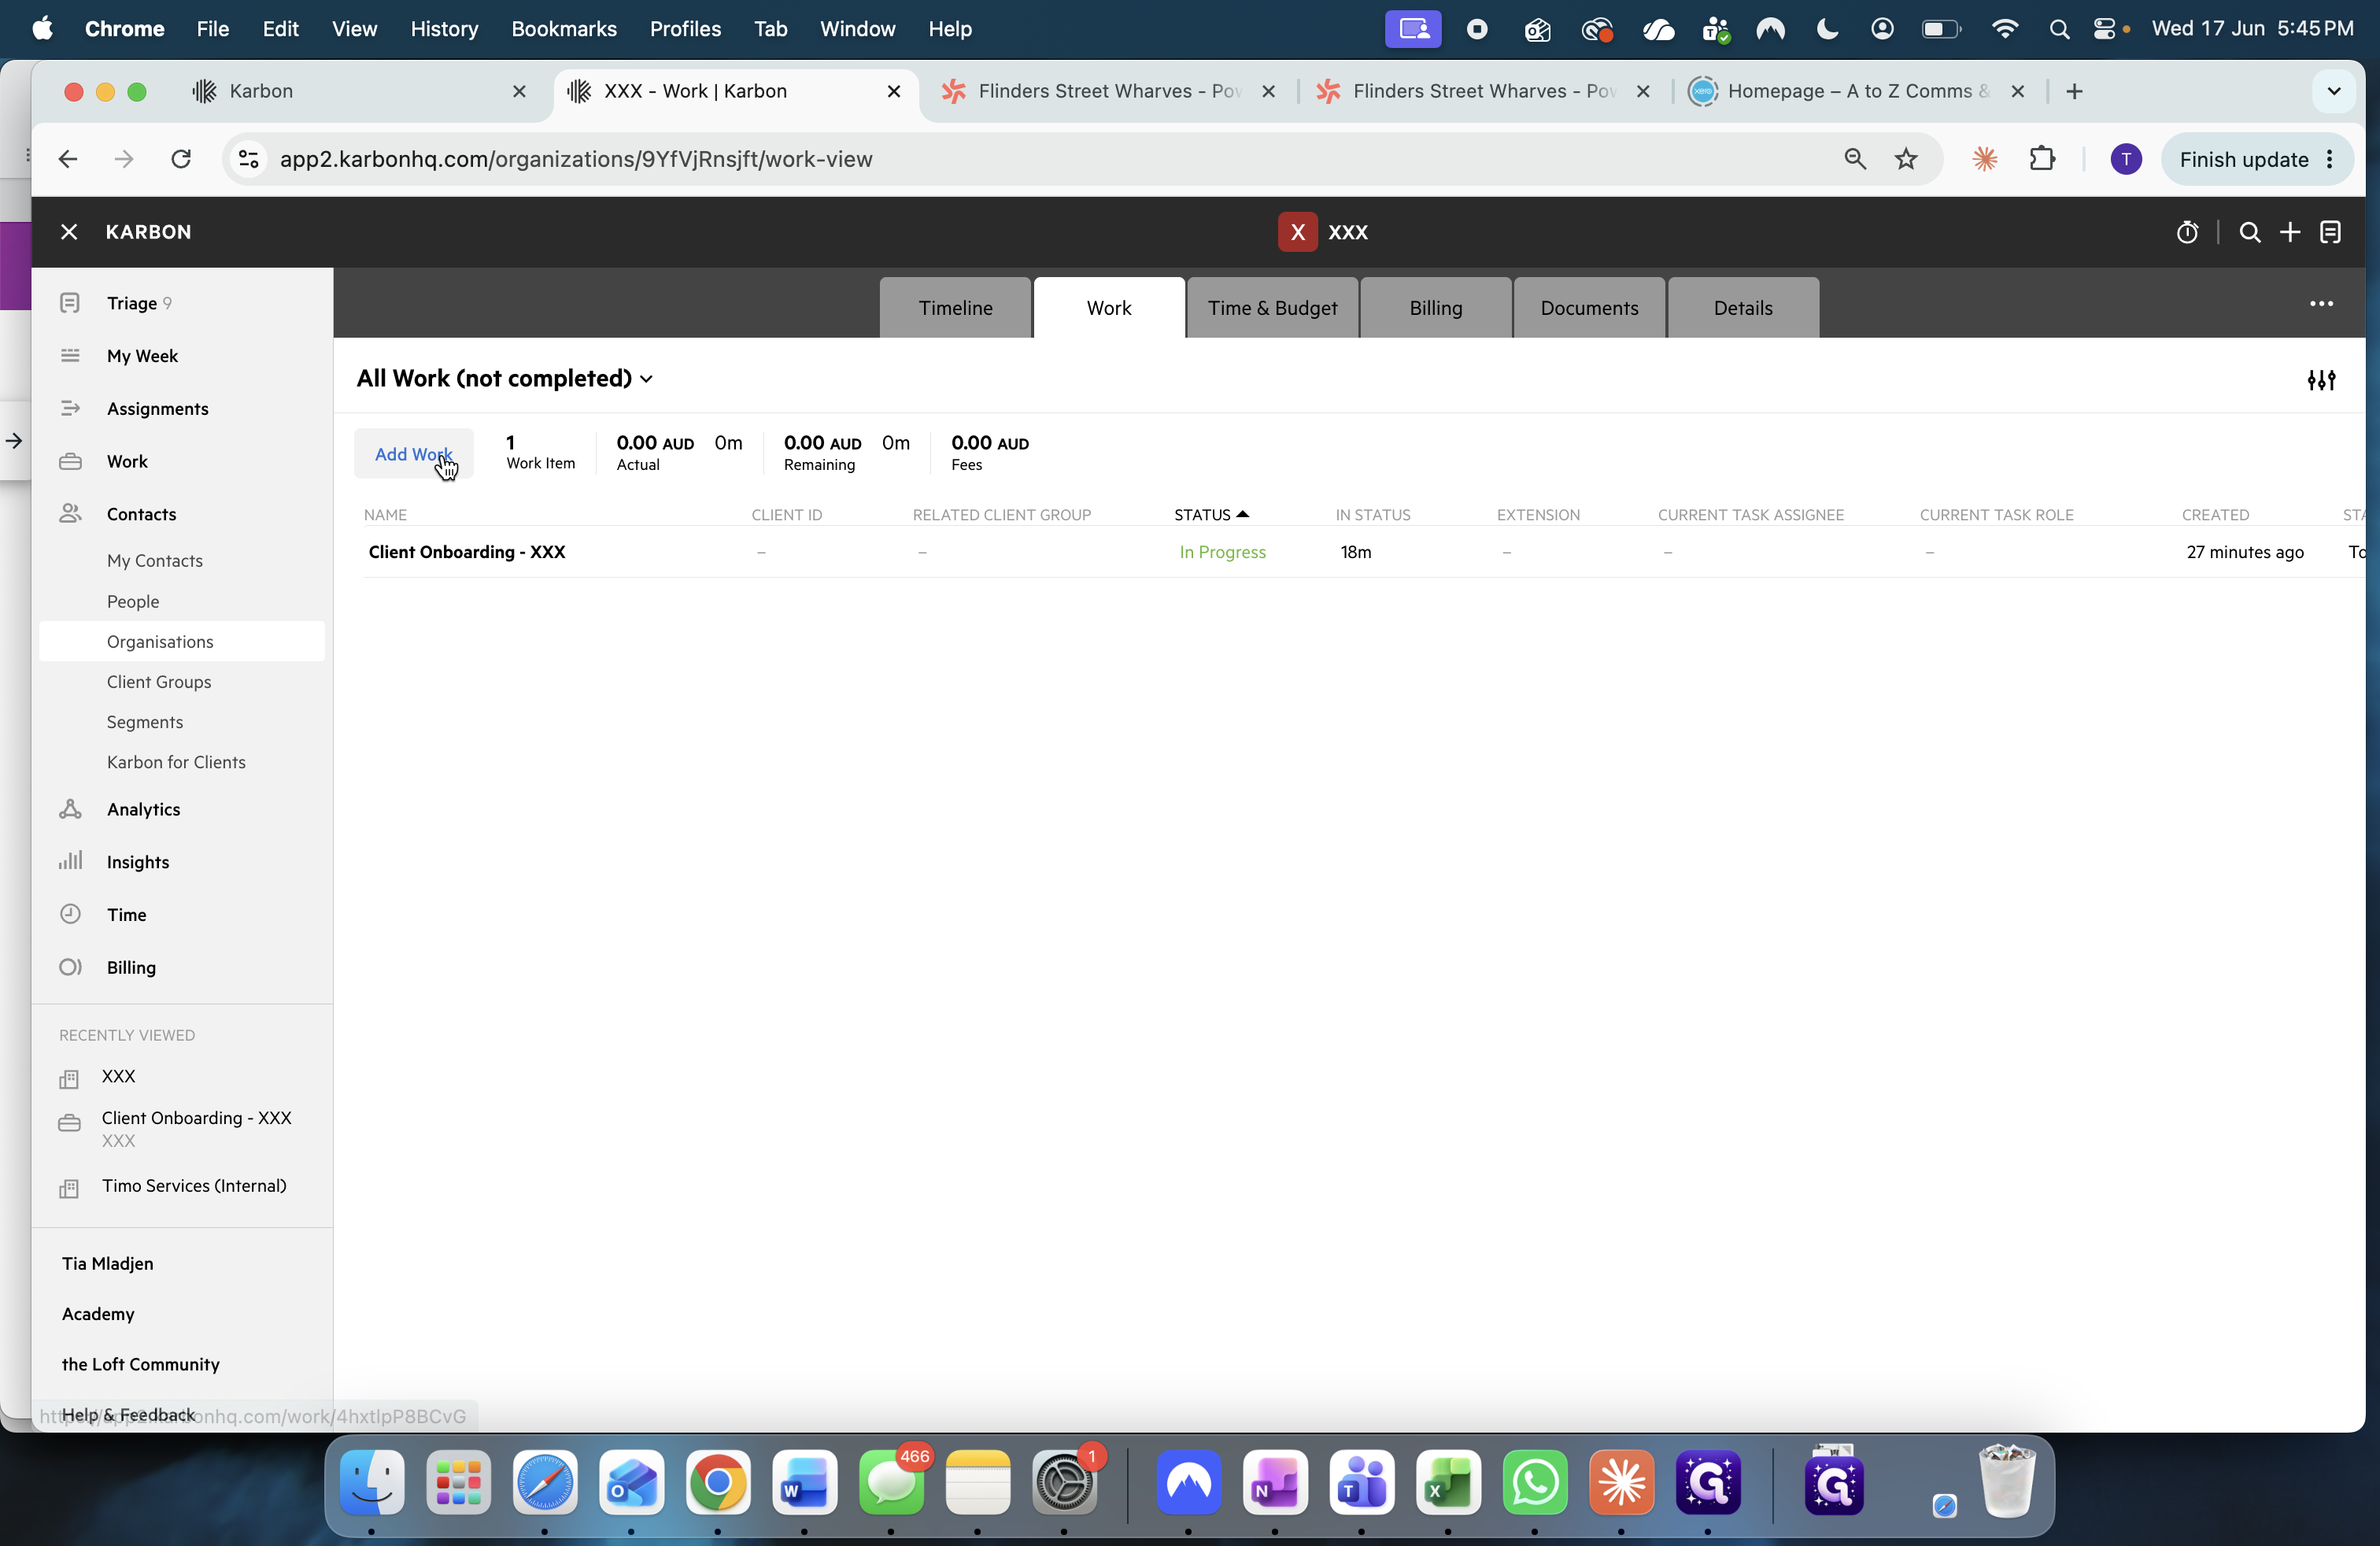The height and width of the screenshot is (1546, 2380).
Task: Open Karbon for Clients
Action: pos(176,761)
